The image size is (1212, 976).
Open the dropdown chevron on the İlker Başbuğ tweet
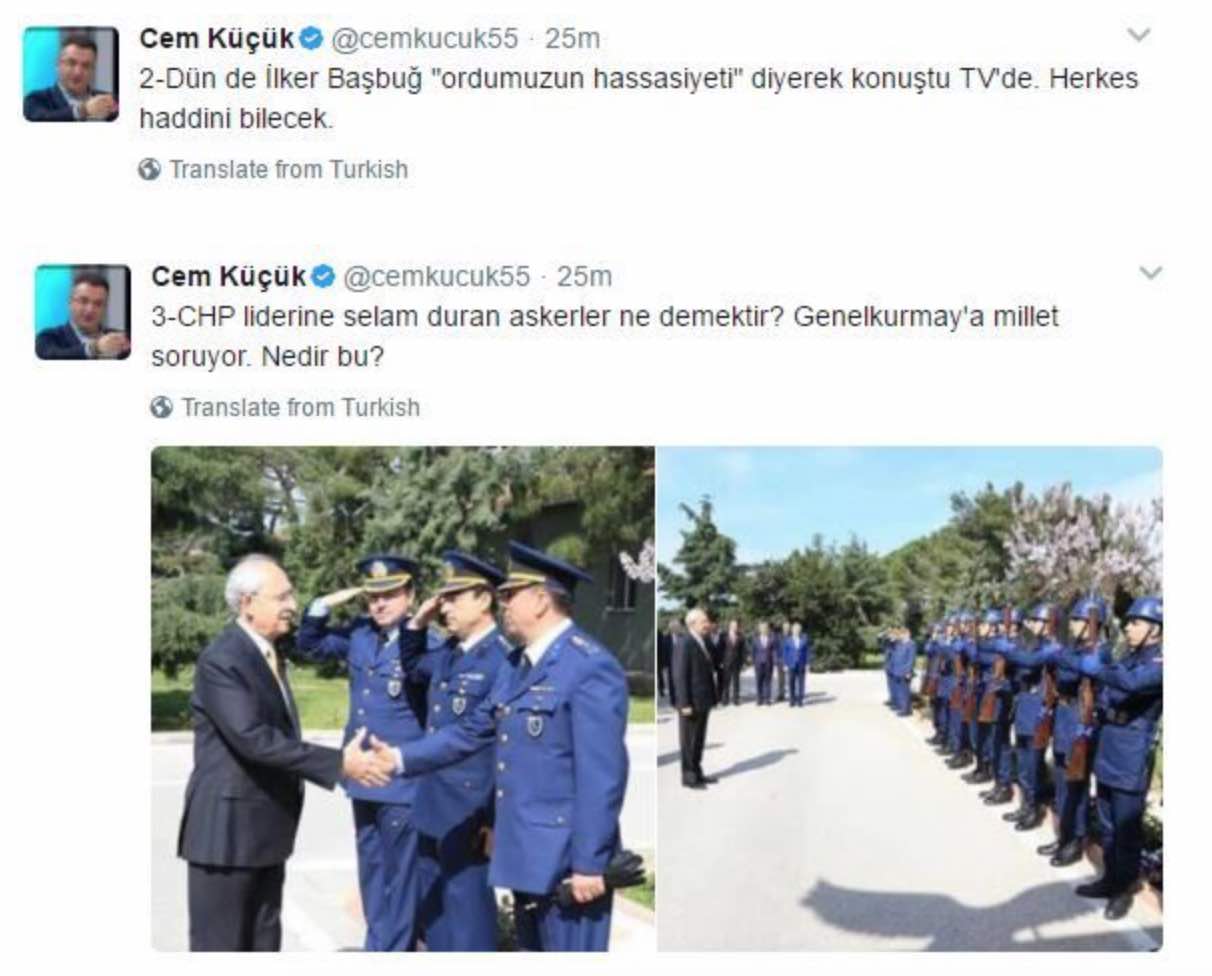click(1139, 35)
